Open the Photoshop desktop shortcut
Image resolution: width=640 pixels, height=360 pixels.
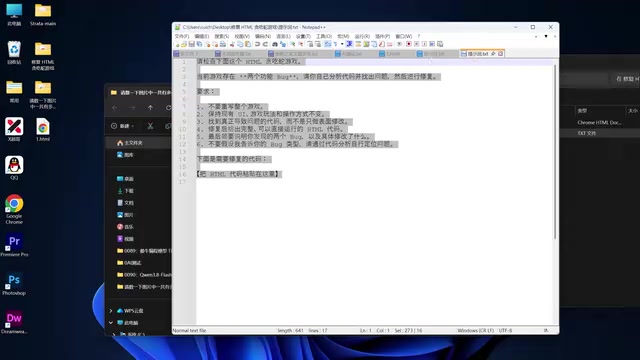14,284
